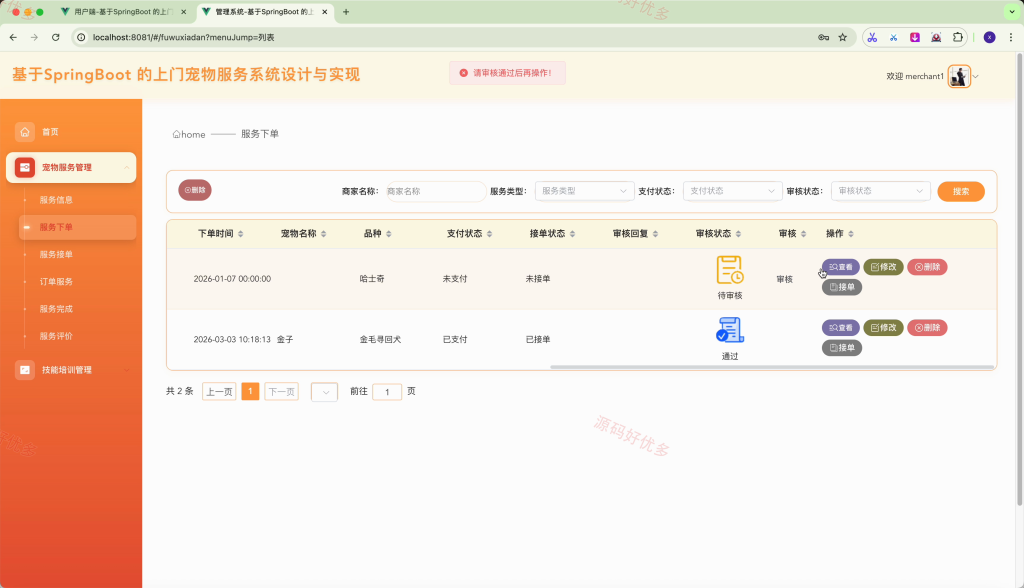Open the 支付状态 filter dropdown
1024x588 pixels.
733,191
